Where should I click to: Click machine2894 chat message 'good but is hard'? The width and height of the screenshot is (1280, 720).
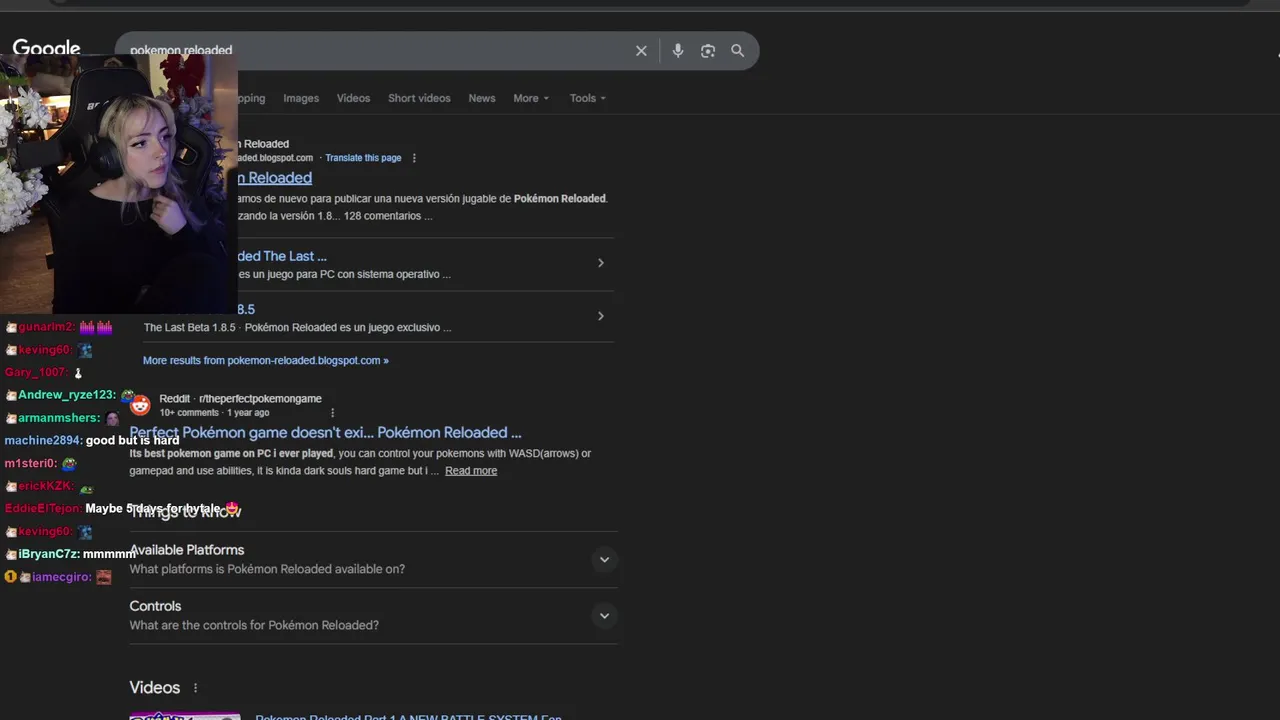coord(132,440)
